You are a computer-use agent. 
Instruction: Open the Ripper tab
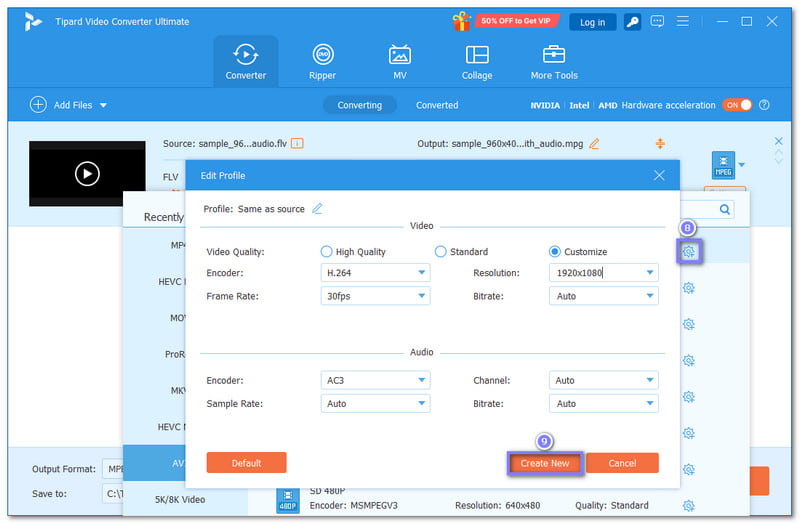point(322,62)
